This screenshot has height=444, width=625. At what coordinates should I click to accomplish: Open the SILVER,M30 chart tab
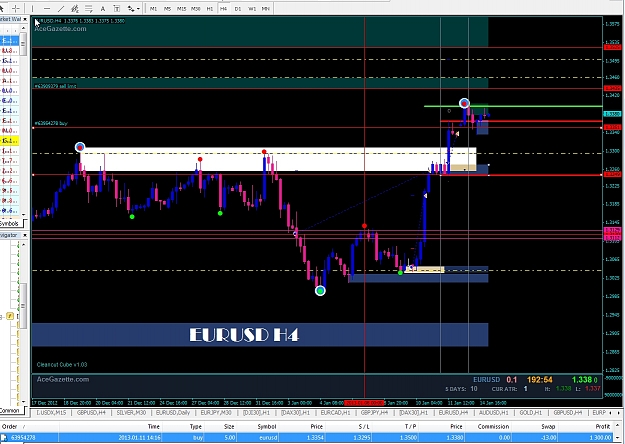pyautogui.click(x=132, y=413)
